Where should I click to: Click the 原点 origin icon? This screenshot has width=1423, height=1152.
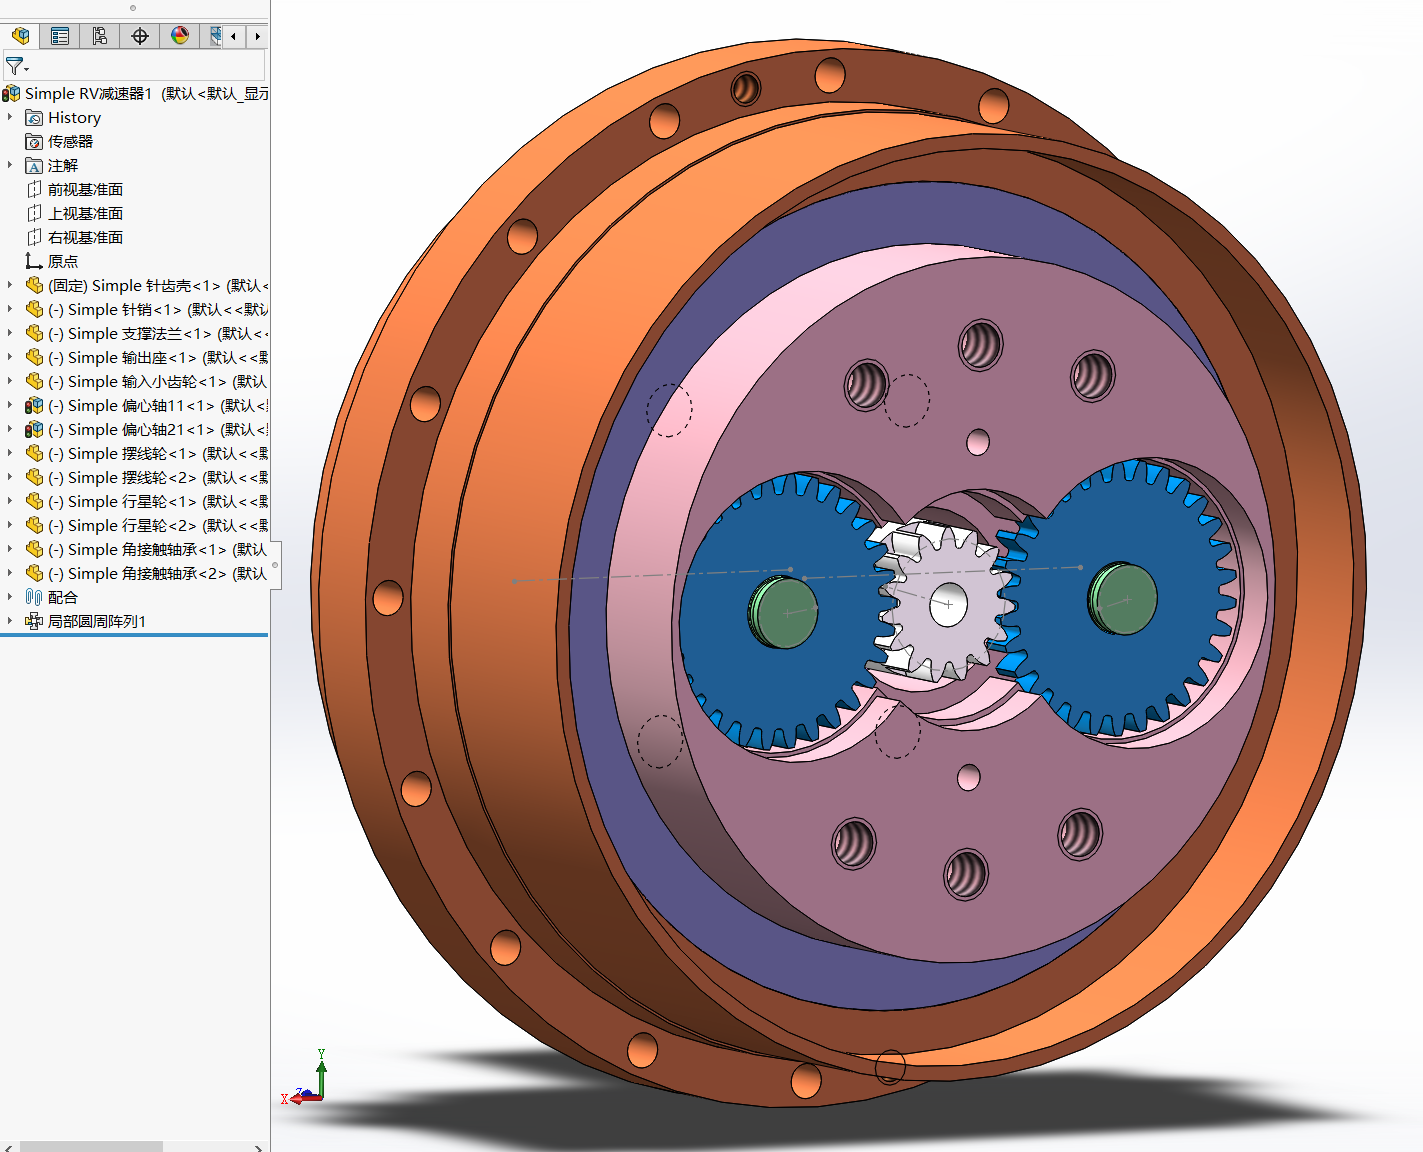tap(34, 261)
